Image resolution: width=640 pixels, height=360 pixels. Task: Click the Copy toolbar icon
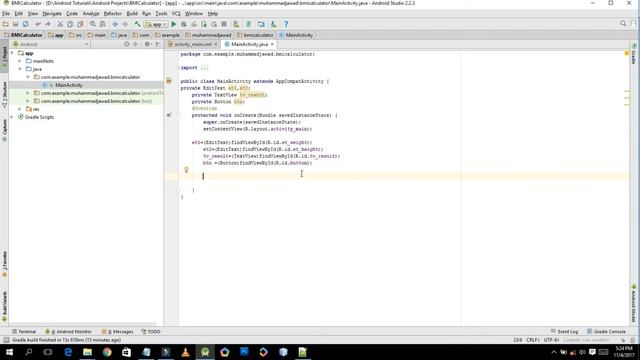click(x=70, y=24)
